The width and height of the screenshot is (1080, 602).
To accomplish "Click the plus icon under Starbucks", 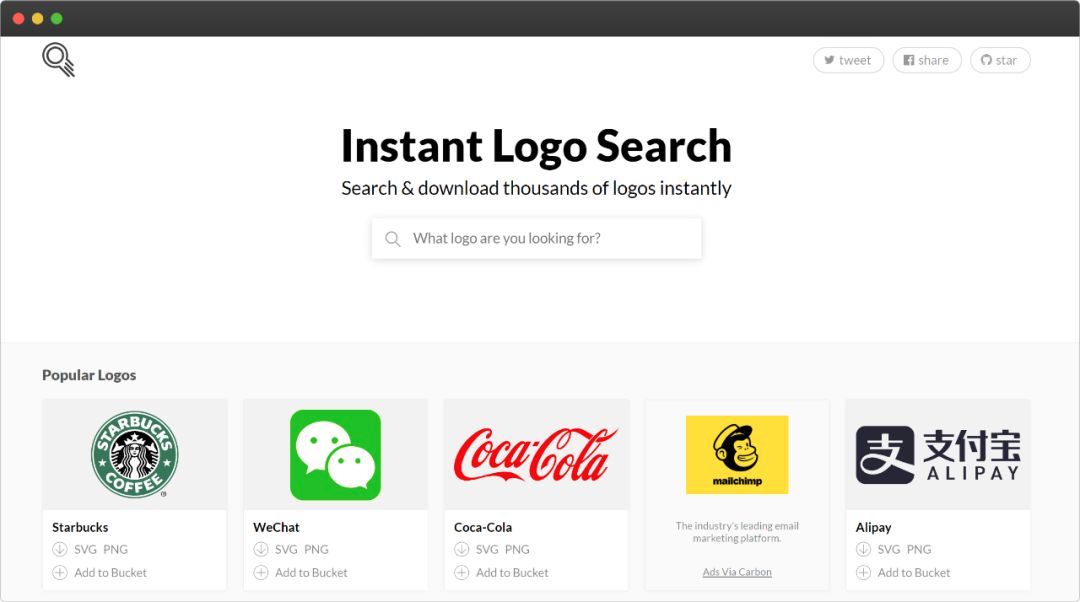I will 60,572.
